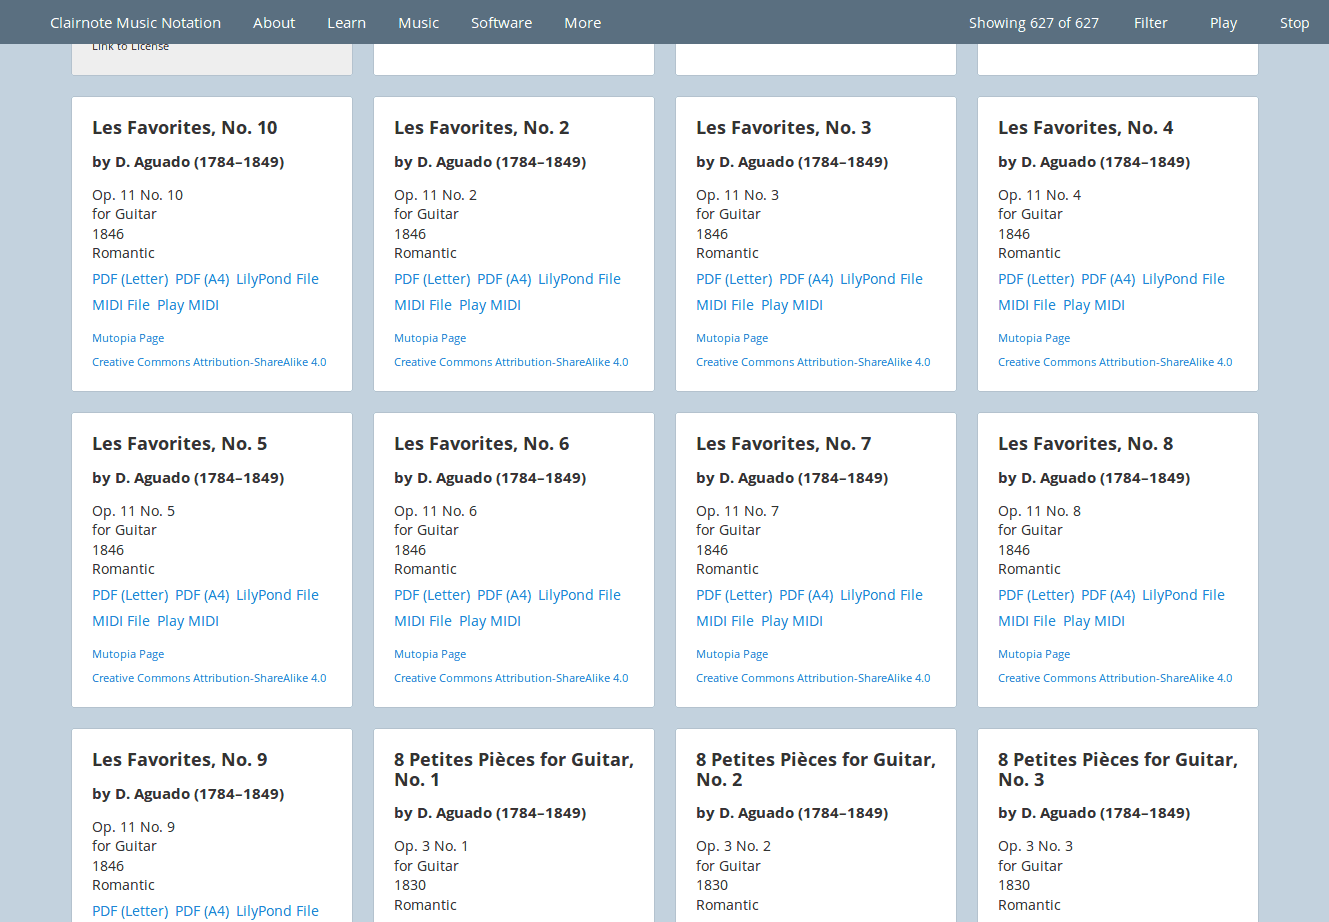Expand the Software navigation menu
This screenshot has width=1329, height=922.
click(x=501, y=23)
